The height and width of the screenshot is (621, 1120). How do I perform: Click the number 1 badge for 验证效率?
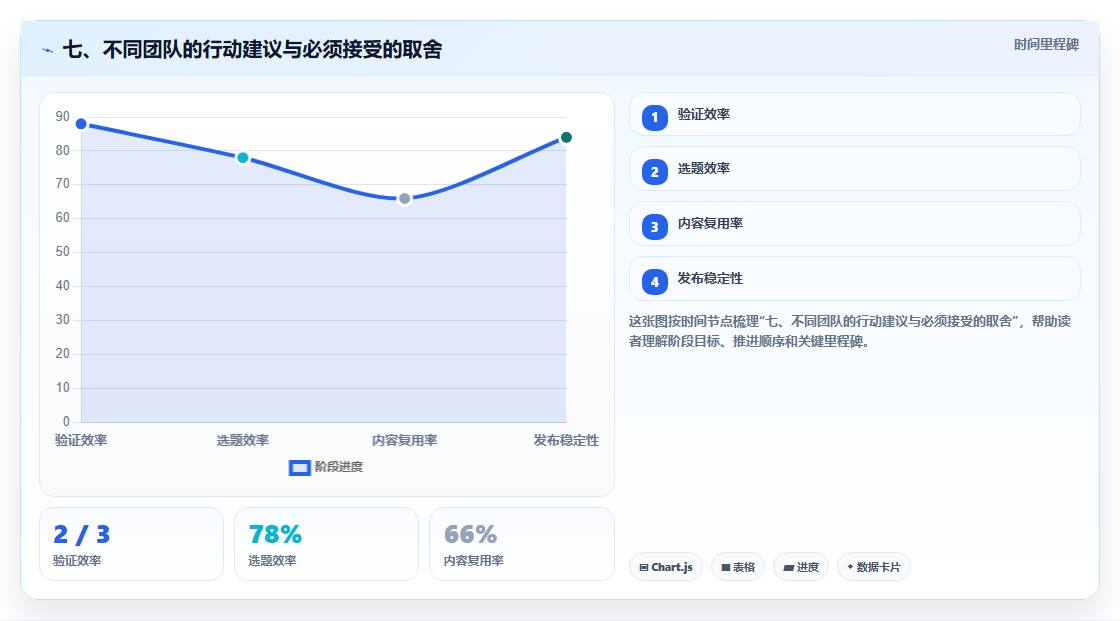pos(654,118)
